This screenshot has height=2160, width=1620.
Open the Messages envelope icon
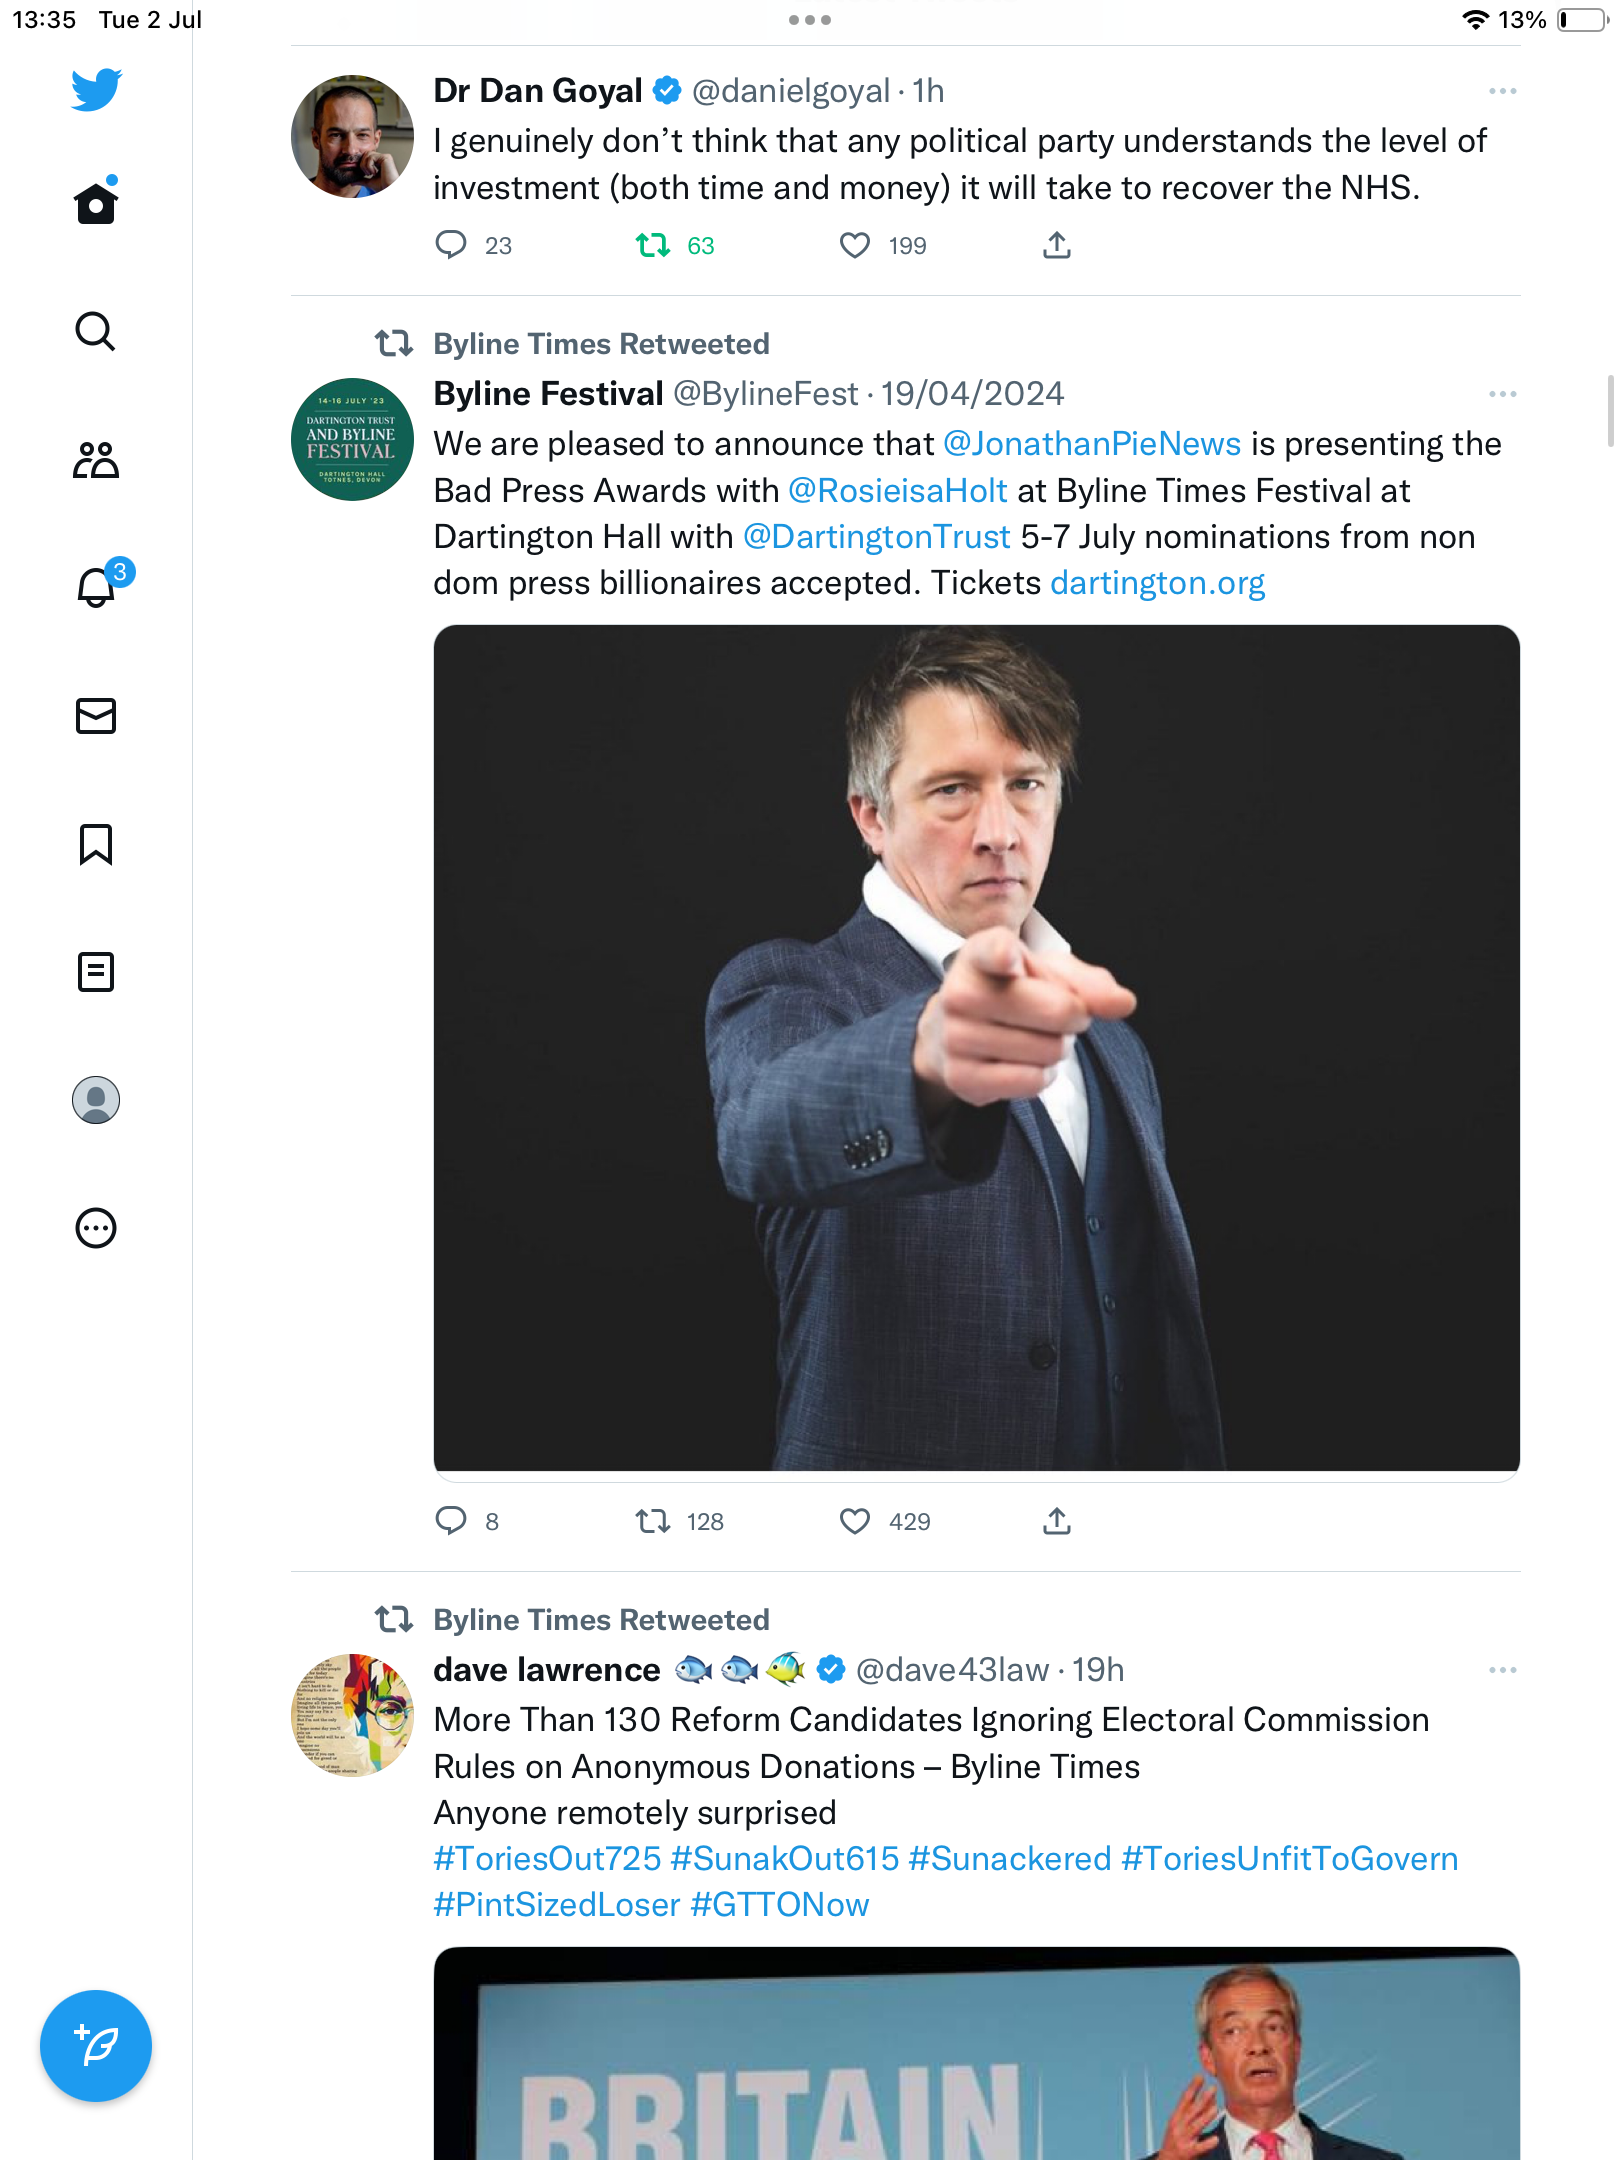click(96, 716)
